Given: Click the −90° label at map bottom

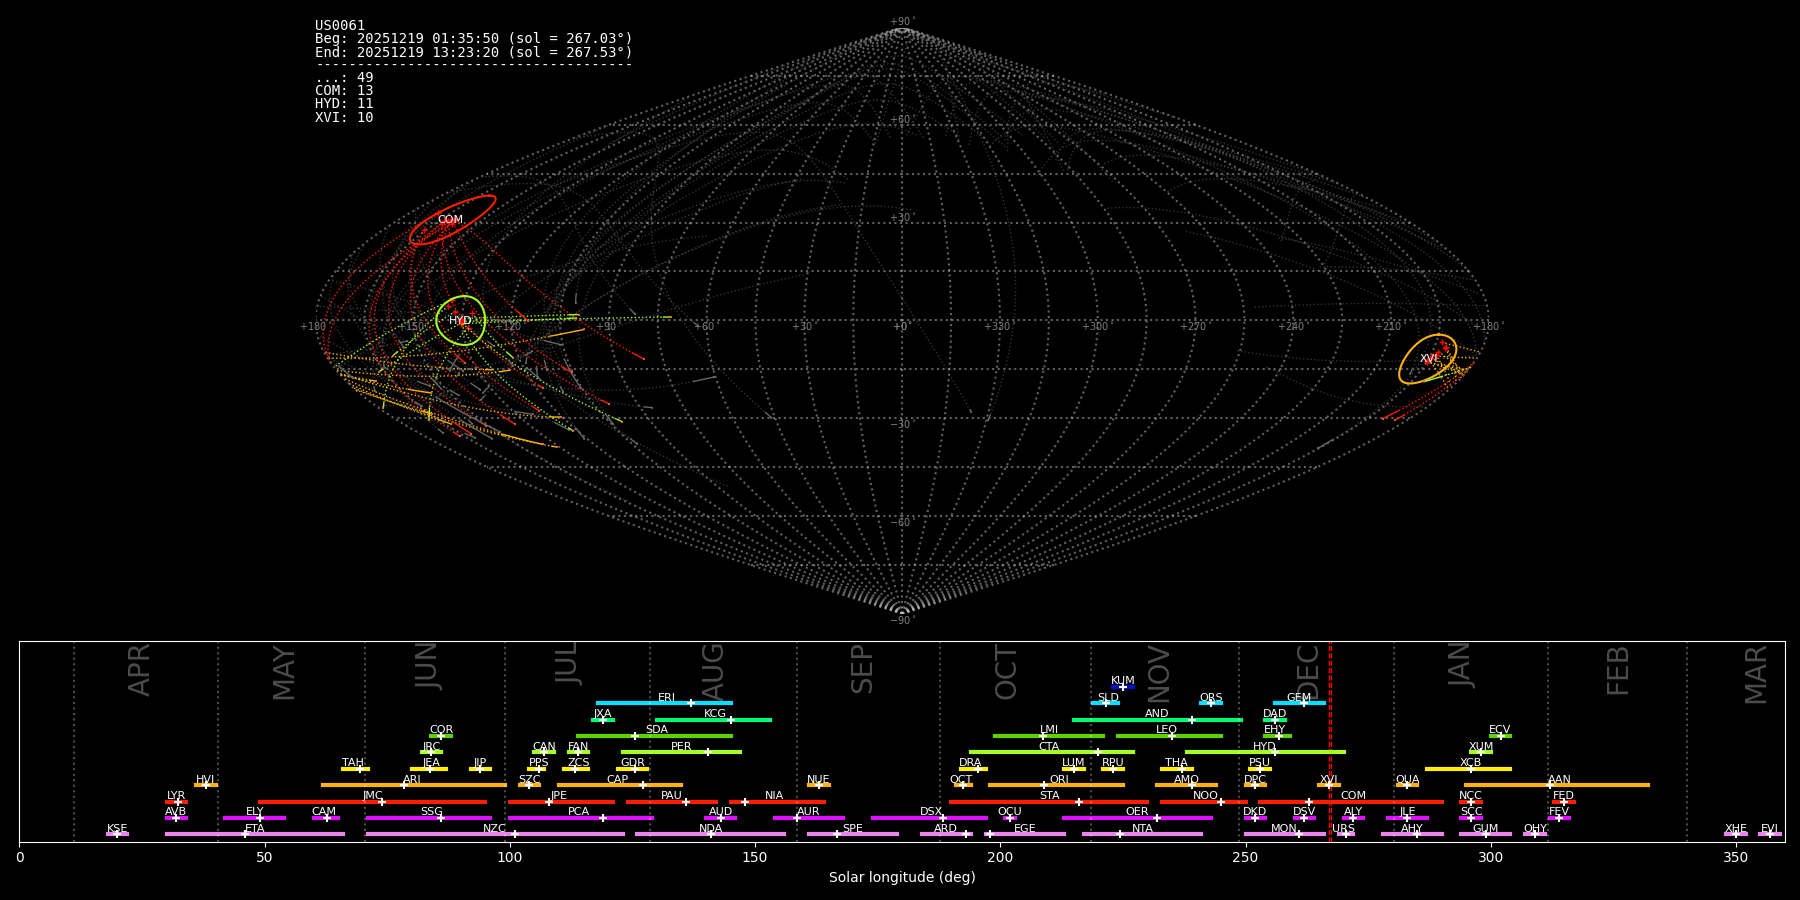Looking at the screenshot, I should (x=902, y=621).
